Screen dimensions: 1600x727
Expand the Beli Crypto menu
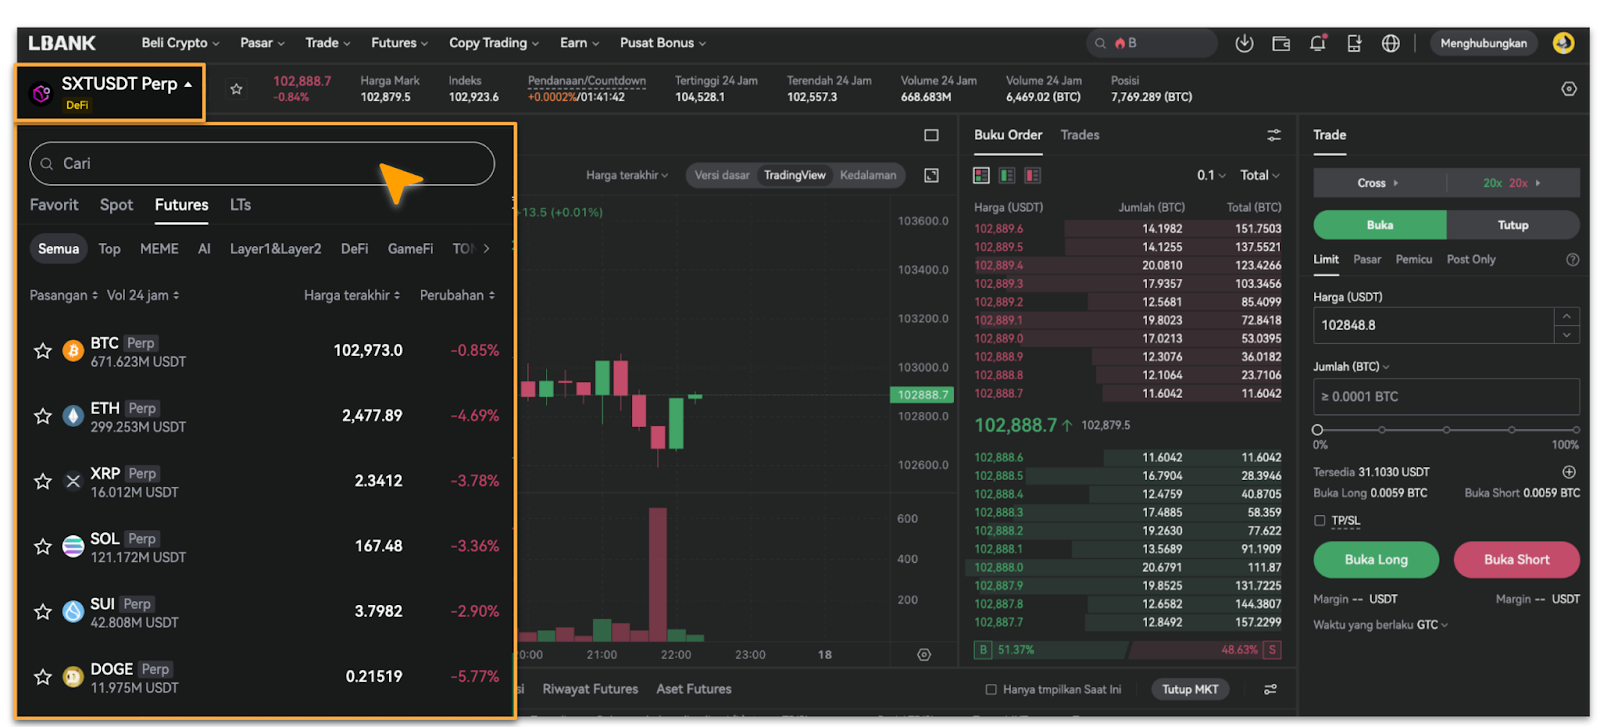pos(180,43)
